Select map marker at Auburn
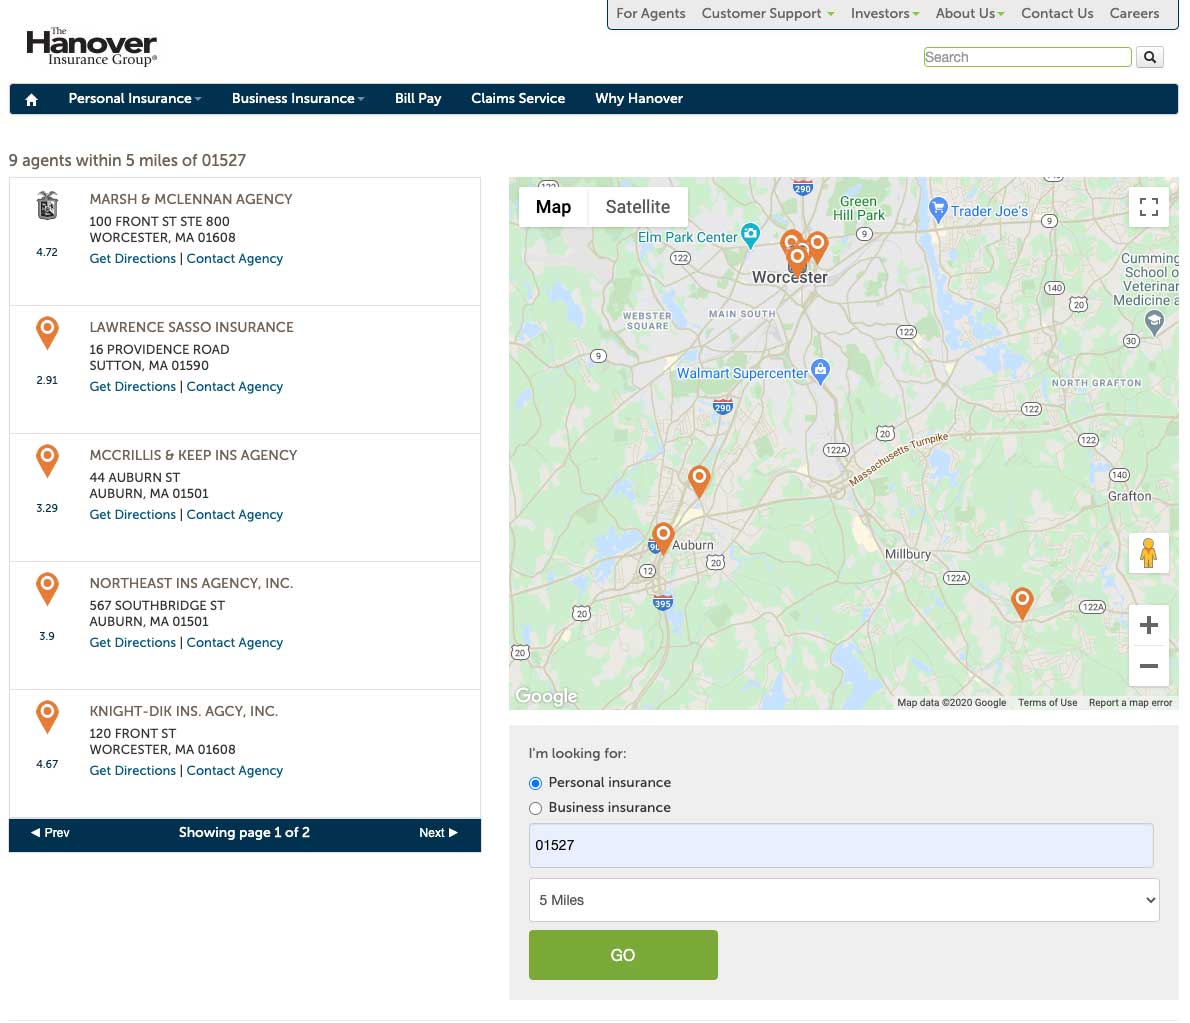The image size is (1190, 1023). (663, 537)
